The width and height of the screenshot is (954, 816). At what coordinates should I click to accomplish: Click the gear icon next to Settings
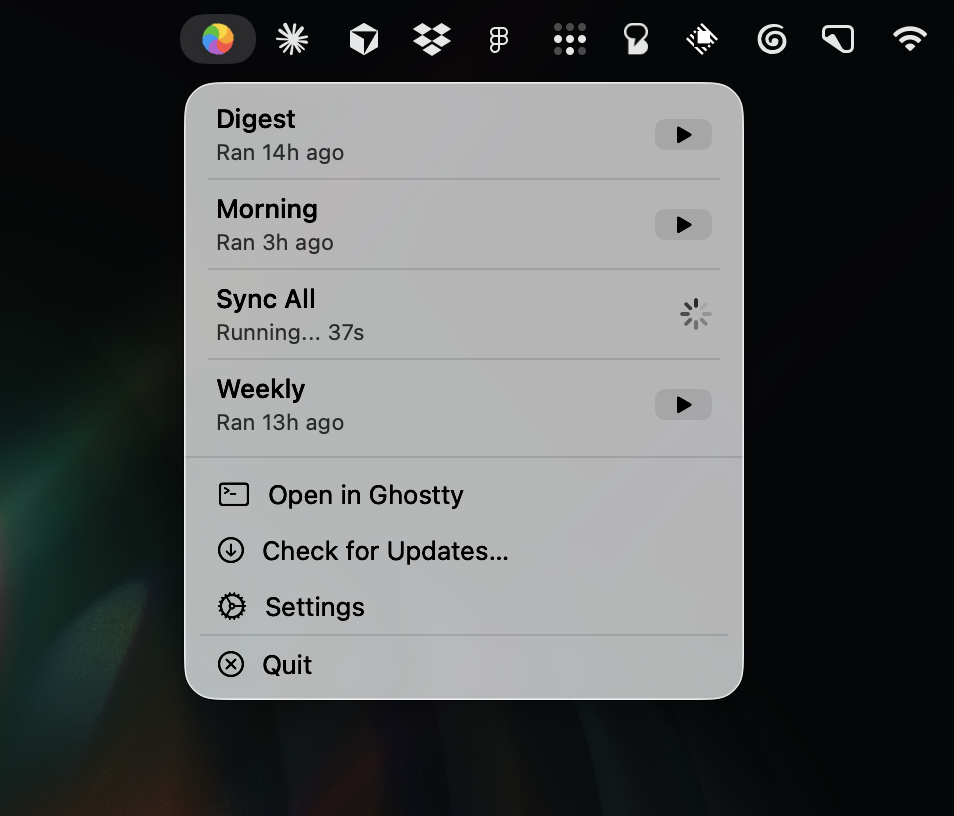coord(231,606)
